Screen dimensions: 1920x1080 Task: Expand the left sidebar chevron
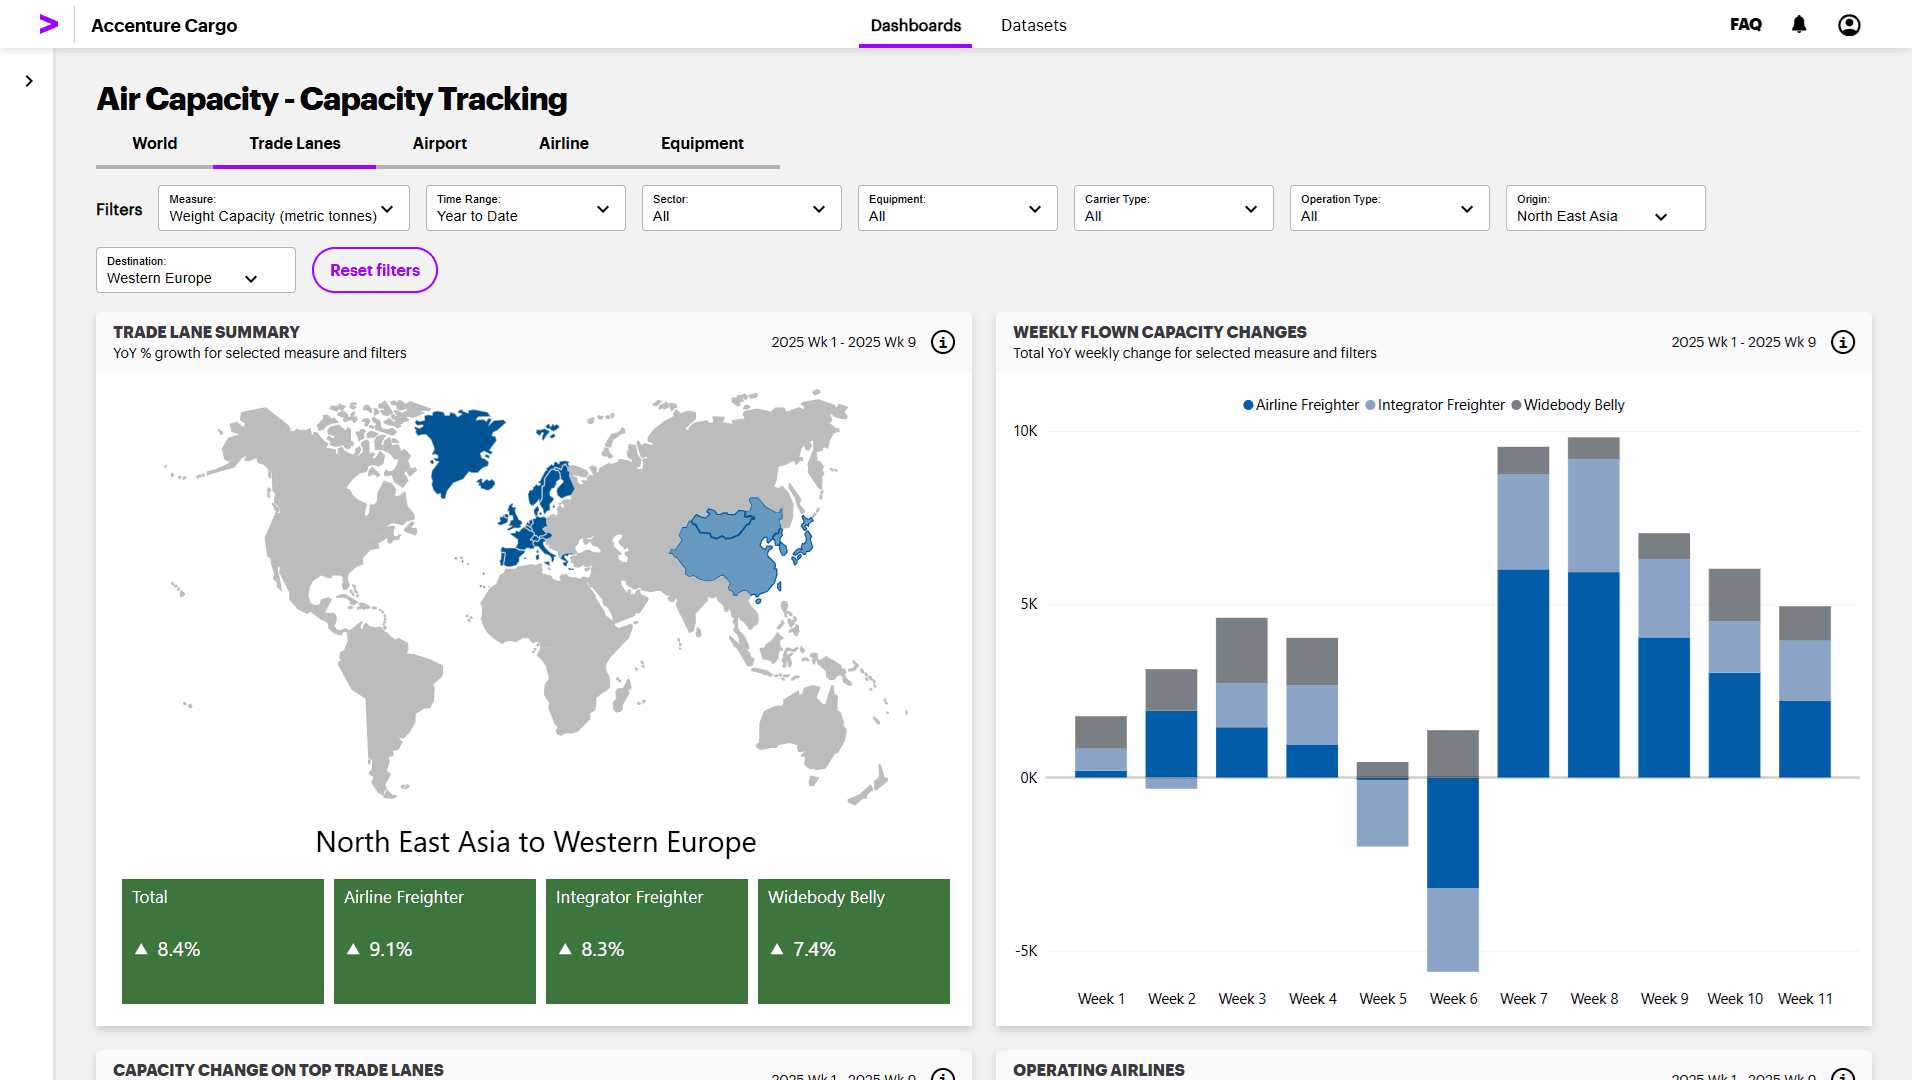coord(29,81)
